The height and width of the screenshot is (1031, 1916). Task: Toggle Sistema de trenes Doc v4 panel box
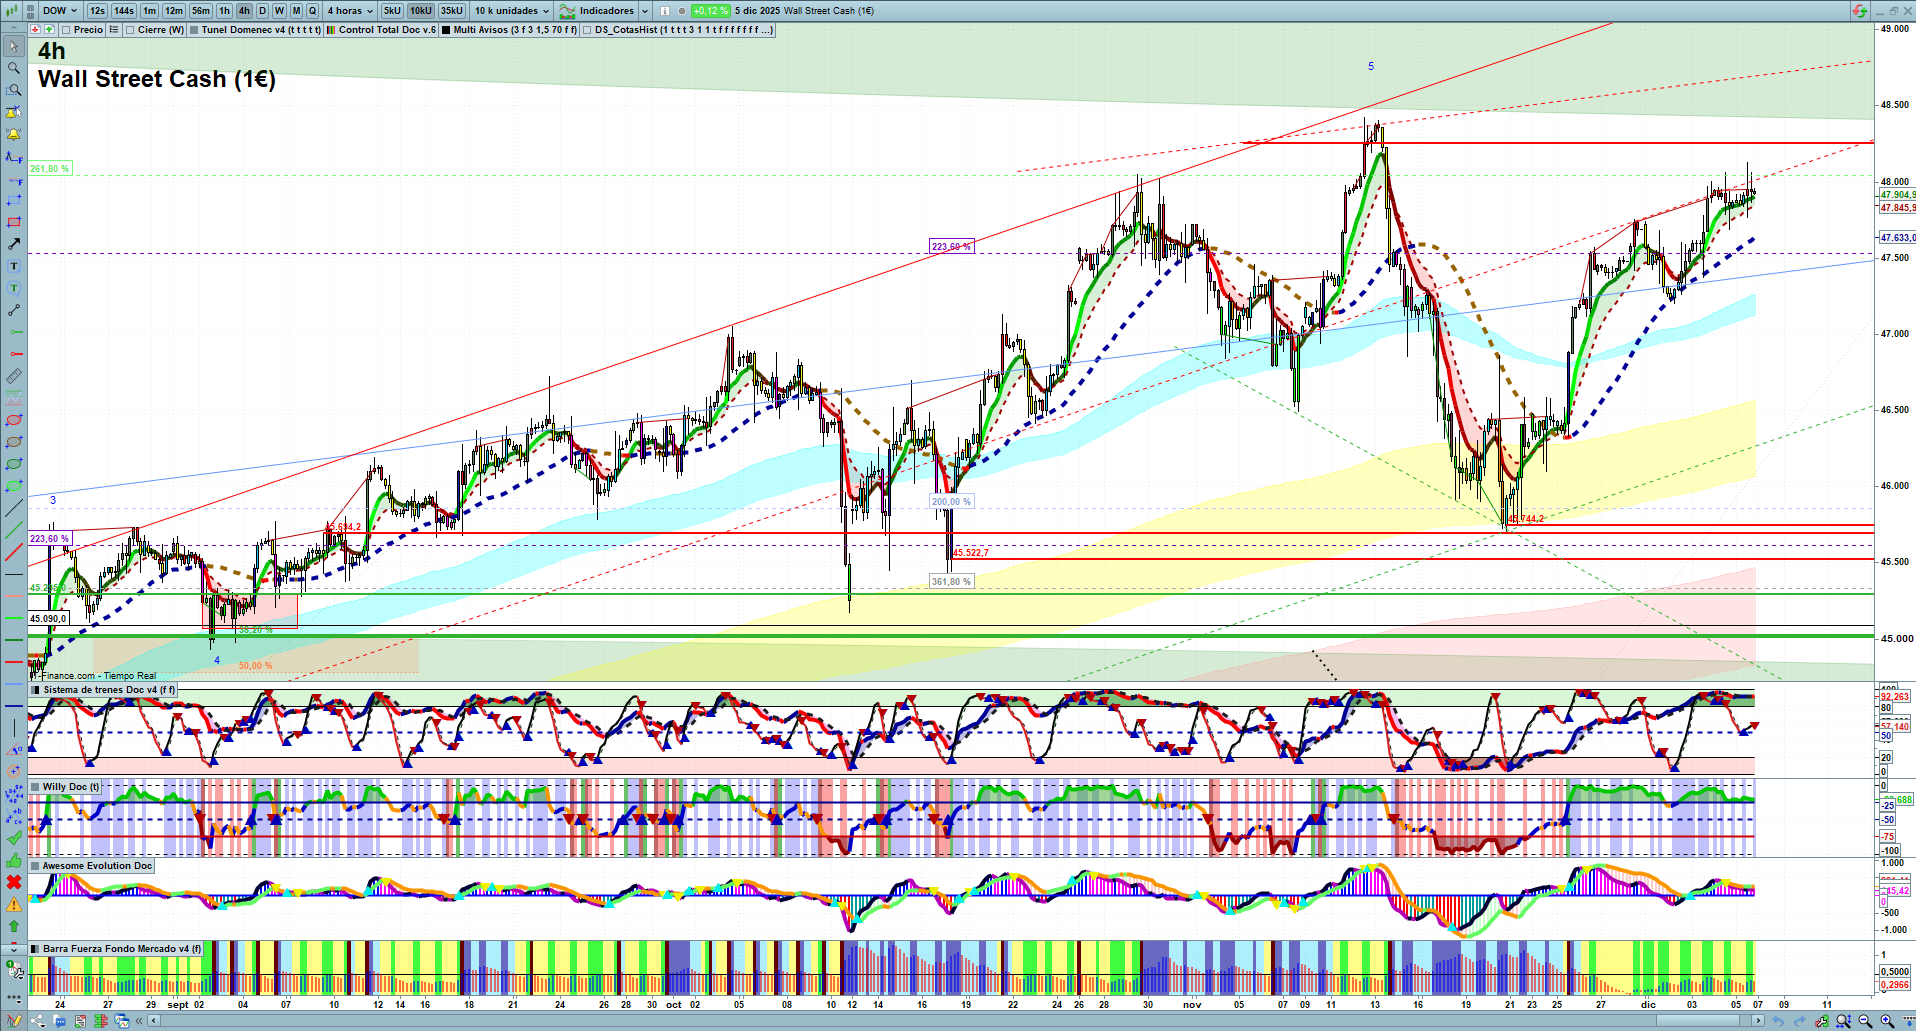[x=35, y=690]
